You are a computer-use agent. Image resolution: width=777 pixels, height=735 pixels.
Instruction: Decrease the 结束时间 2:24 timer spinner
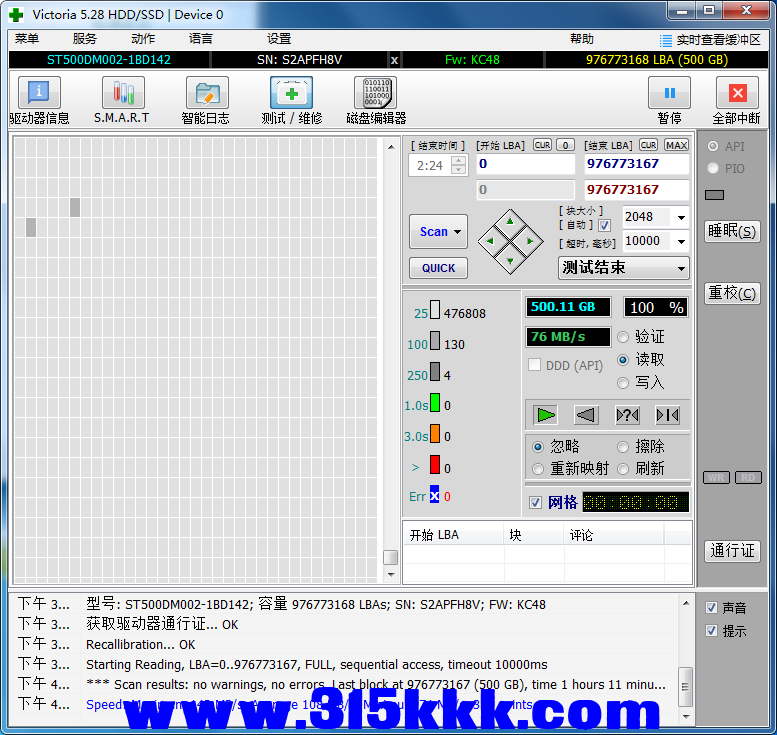(459, 170)
